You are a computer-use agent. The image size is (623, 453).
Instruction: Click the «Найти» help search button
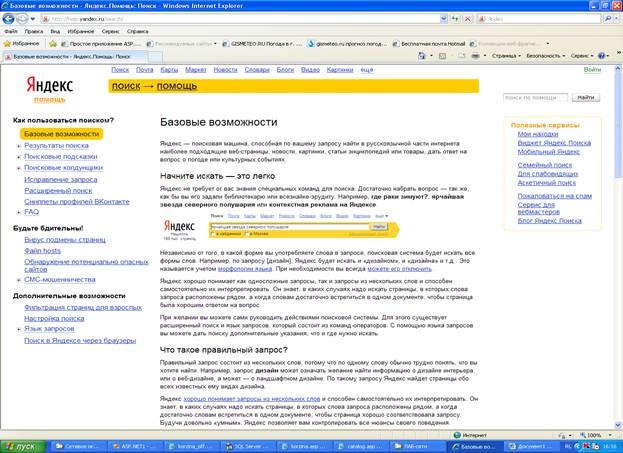(x=586, y=97)
